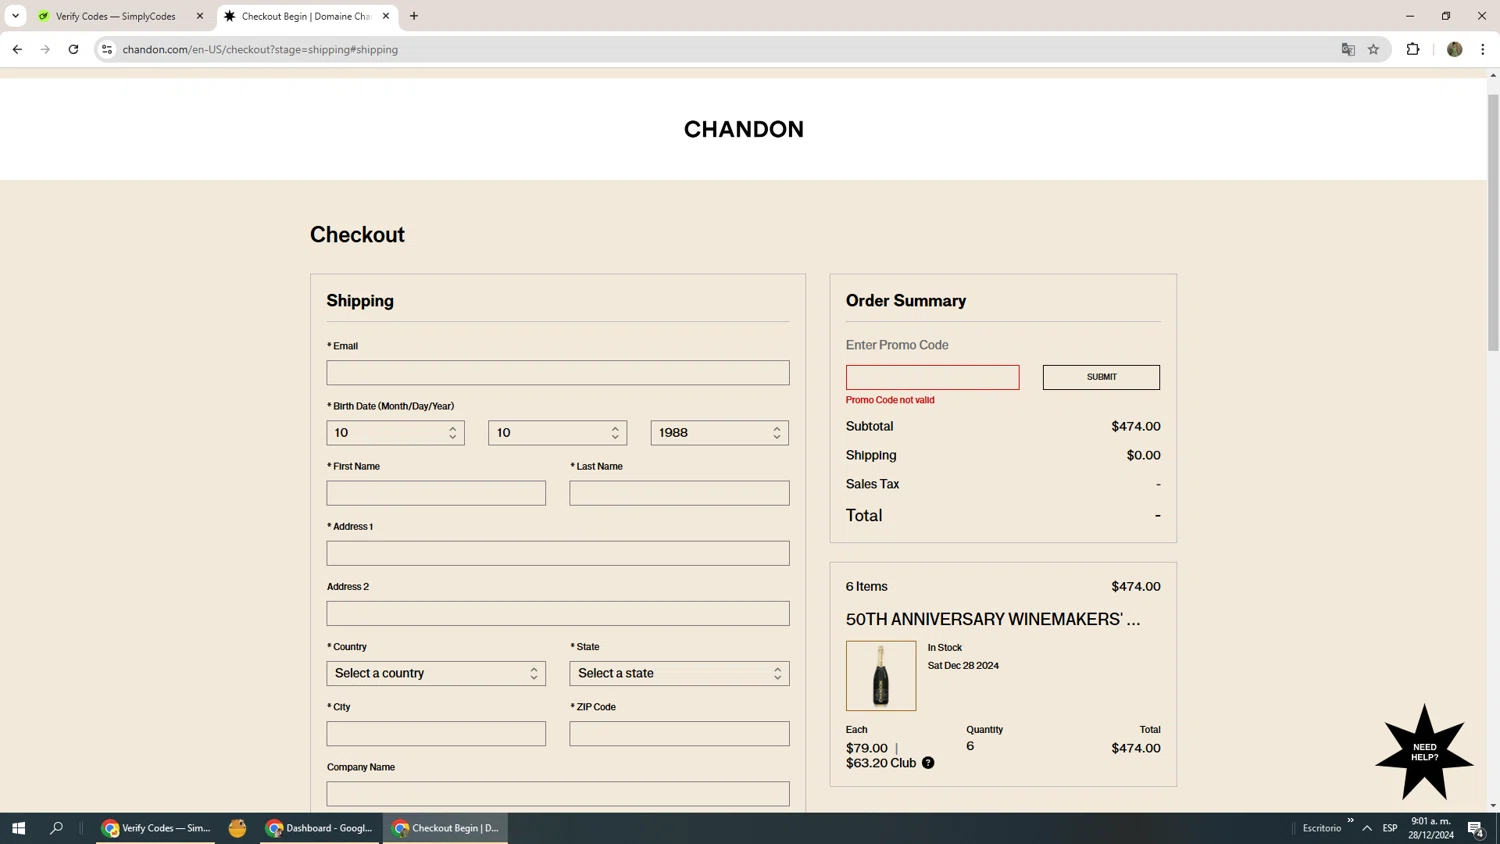Click the ESP language indicator
The height and width of the screenshot is (844, 1500).
tap(1390, 828)
